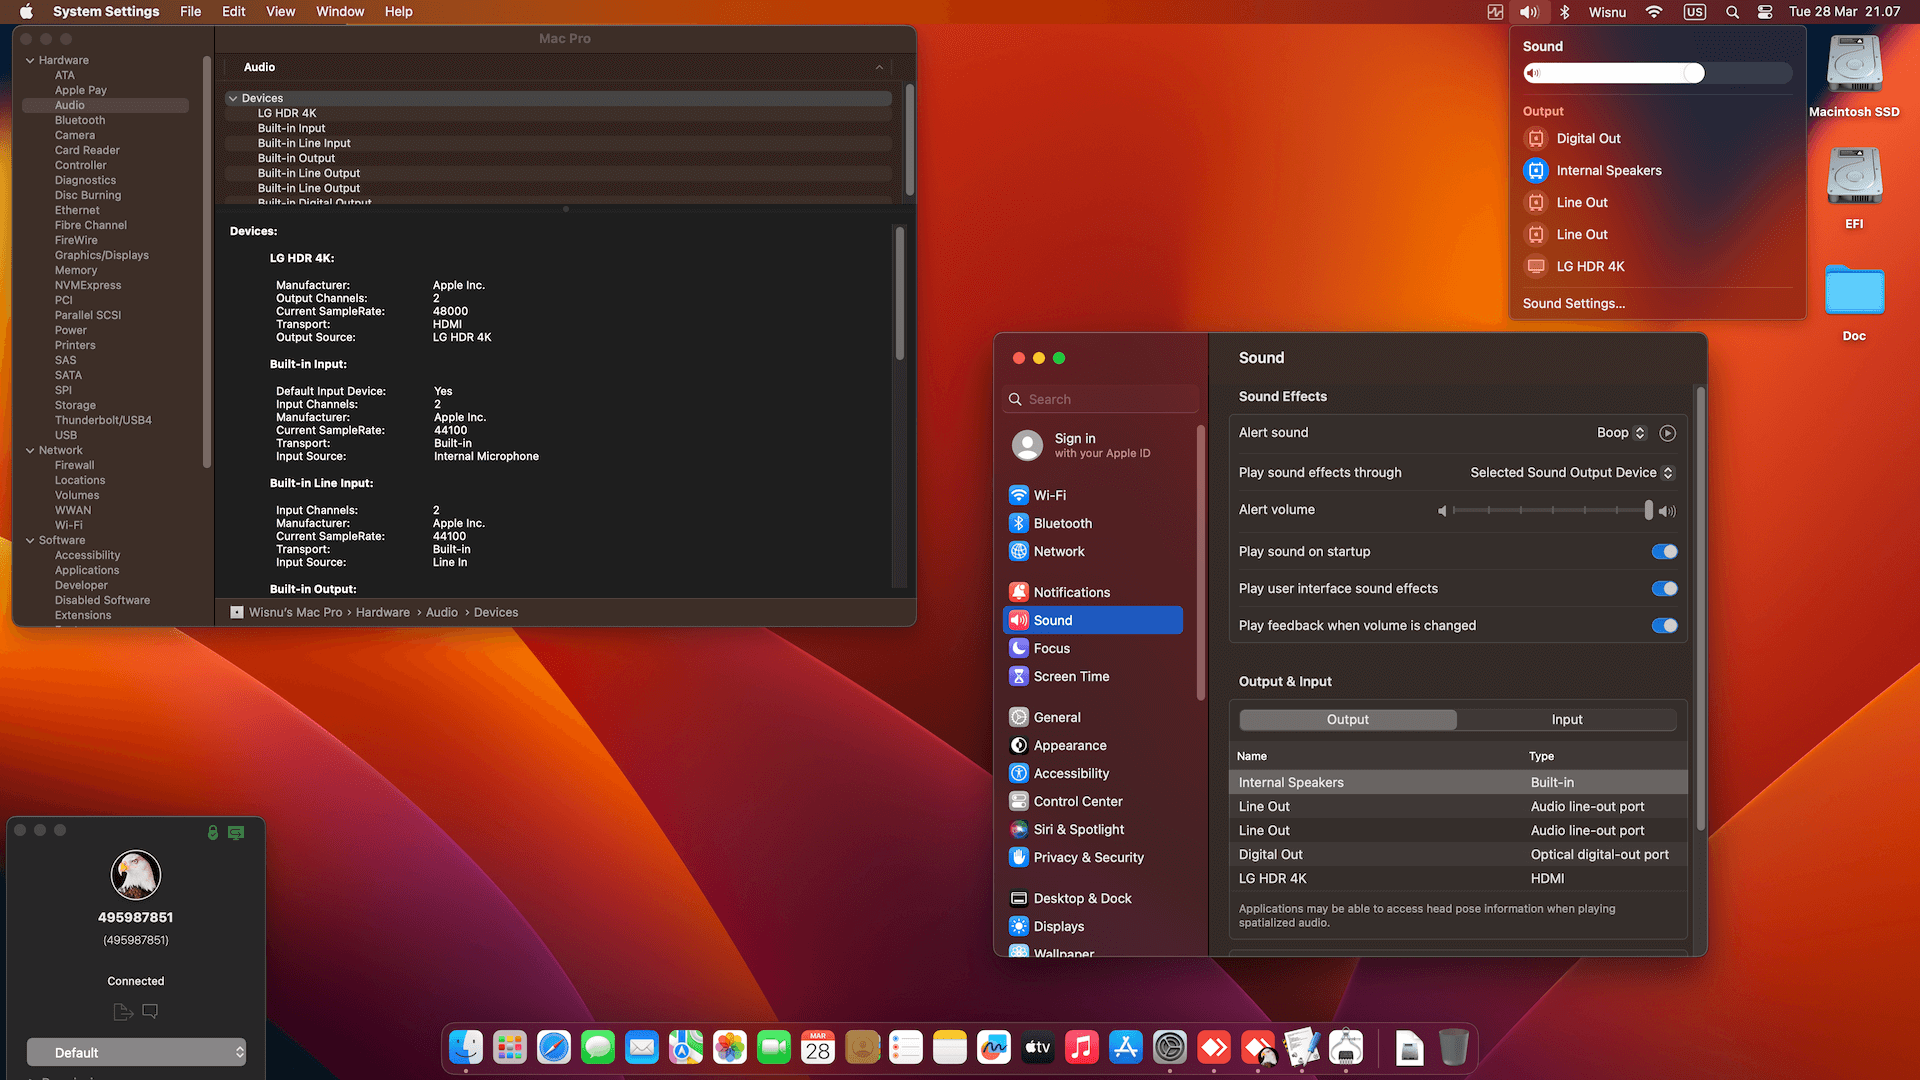Play the Boop alert sound preview
Screen dimensions: 1920x1080
click(x=1667, y=433)
